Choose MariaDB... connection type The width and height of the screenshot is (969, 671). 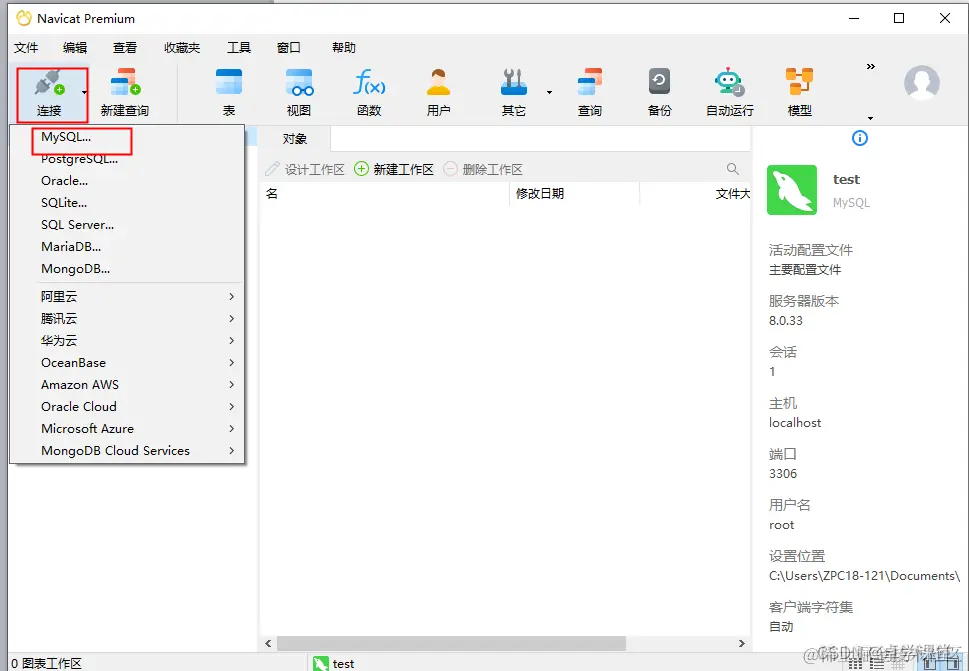pyautogui.click(x=71, y=247)
